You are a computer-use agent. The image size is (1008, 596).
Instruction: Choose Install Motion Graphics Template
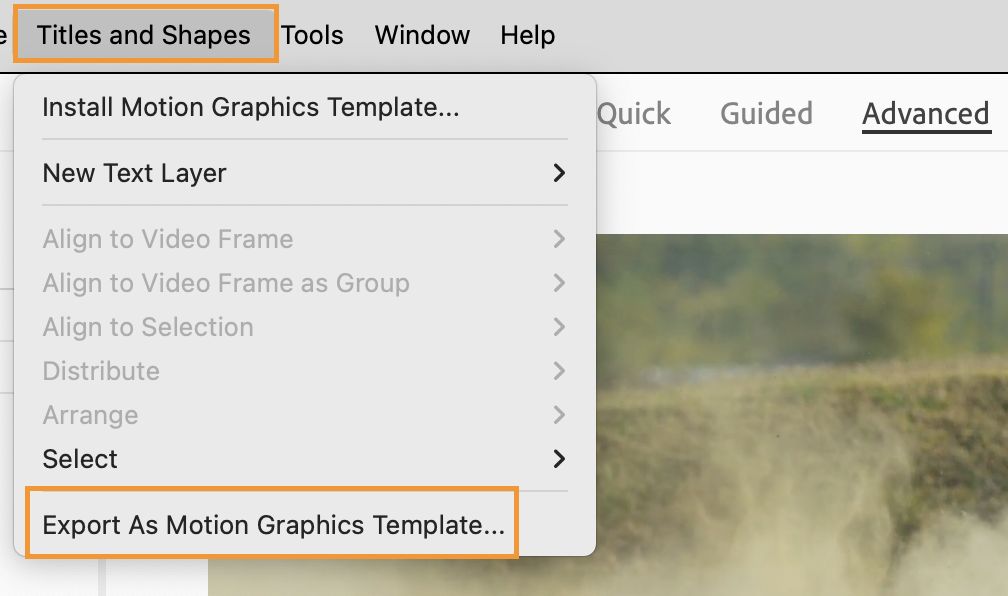coord(250,107)
